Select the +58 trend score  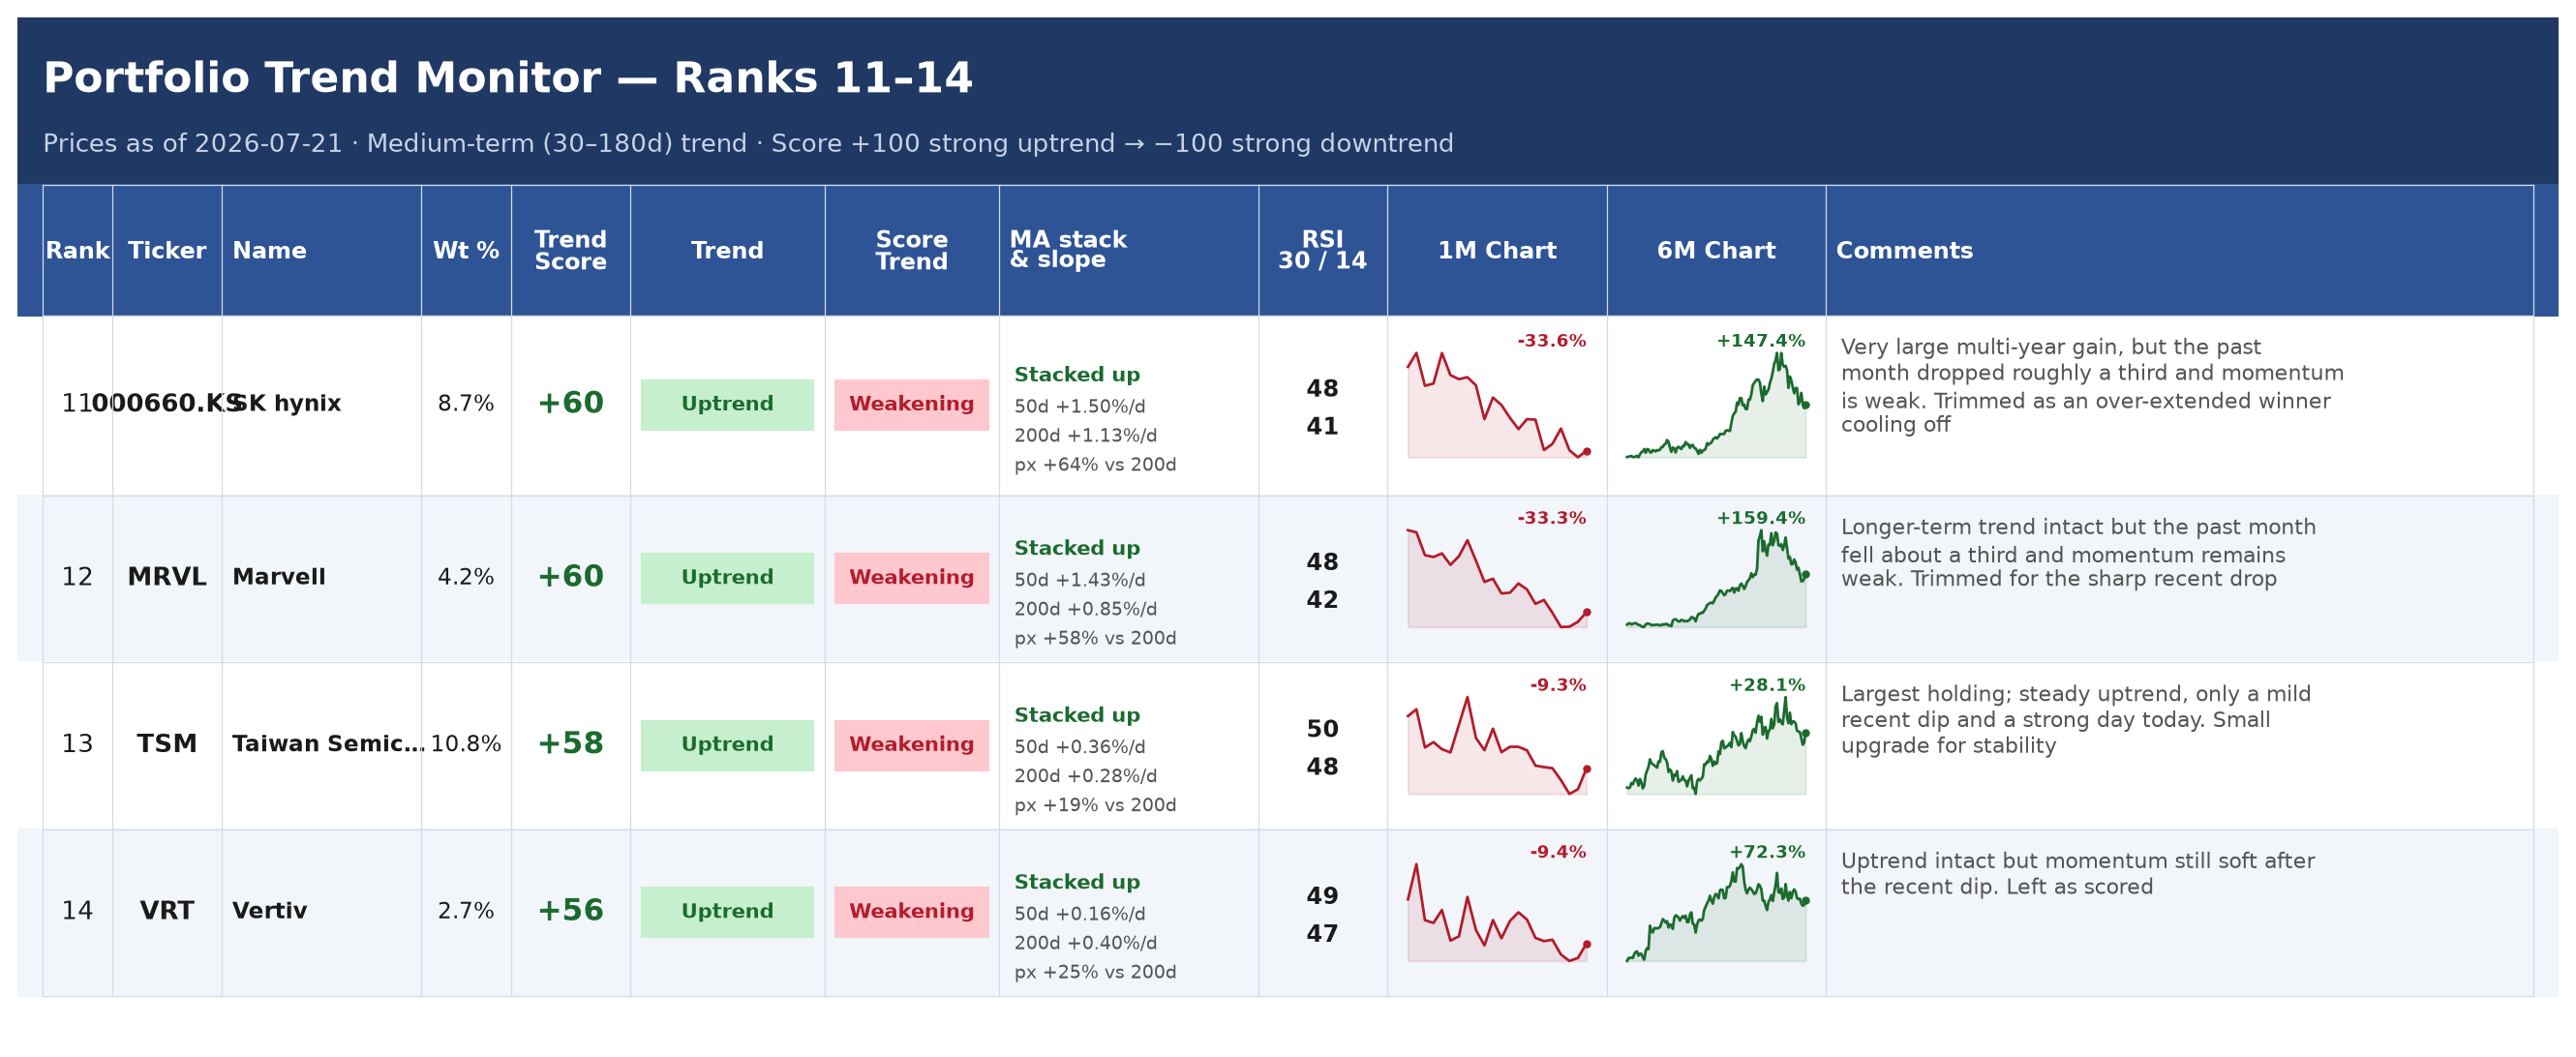click(x=571, y=745)
